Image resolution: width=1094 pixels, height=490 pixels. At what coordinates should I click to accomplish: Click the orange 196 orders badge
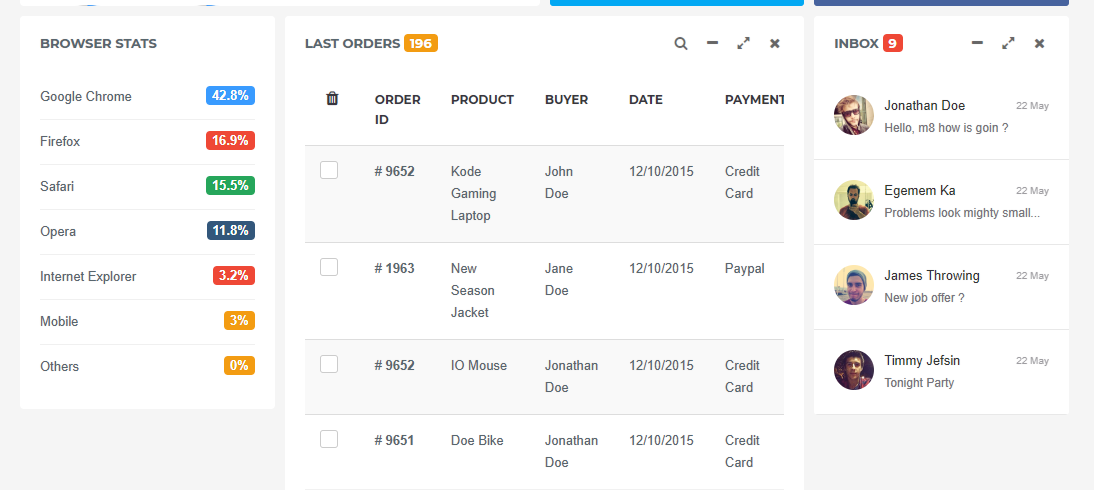(x=421, y=44)
